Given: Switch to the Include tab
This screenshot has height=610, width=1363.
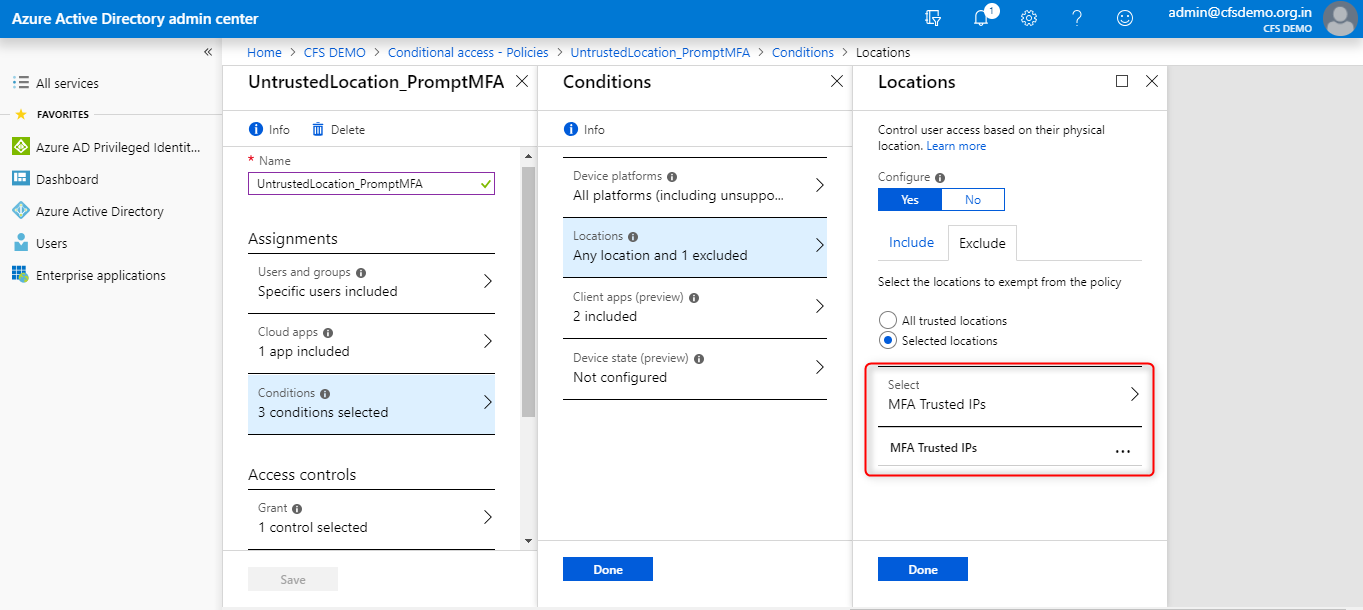Looking at the screenshot, I should (x=911, y=243).
